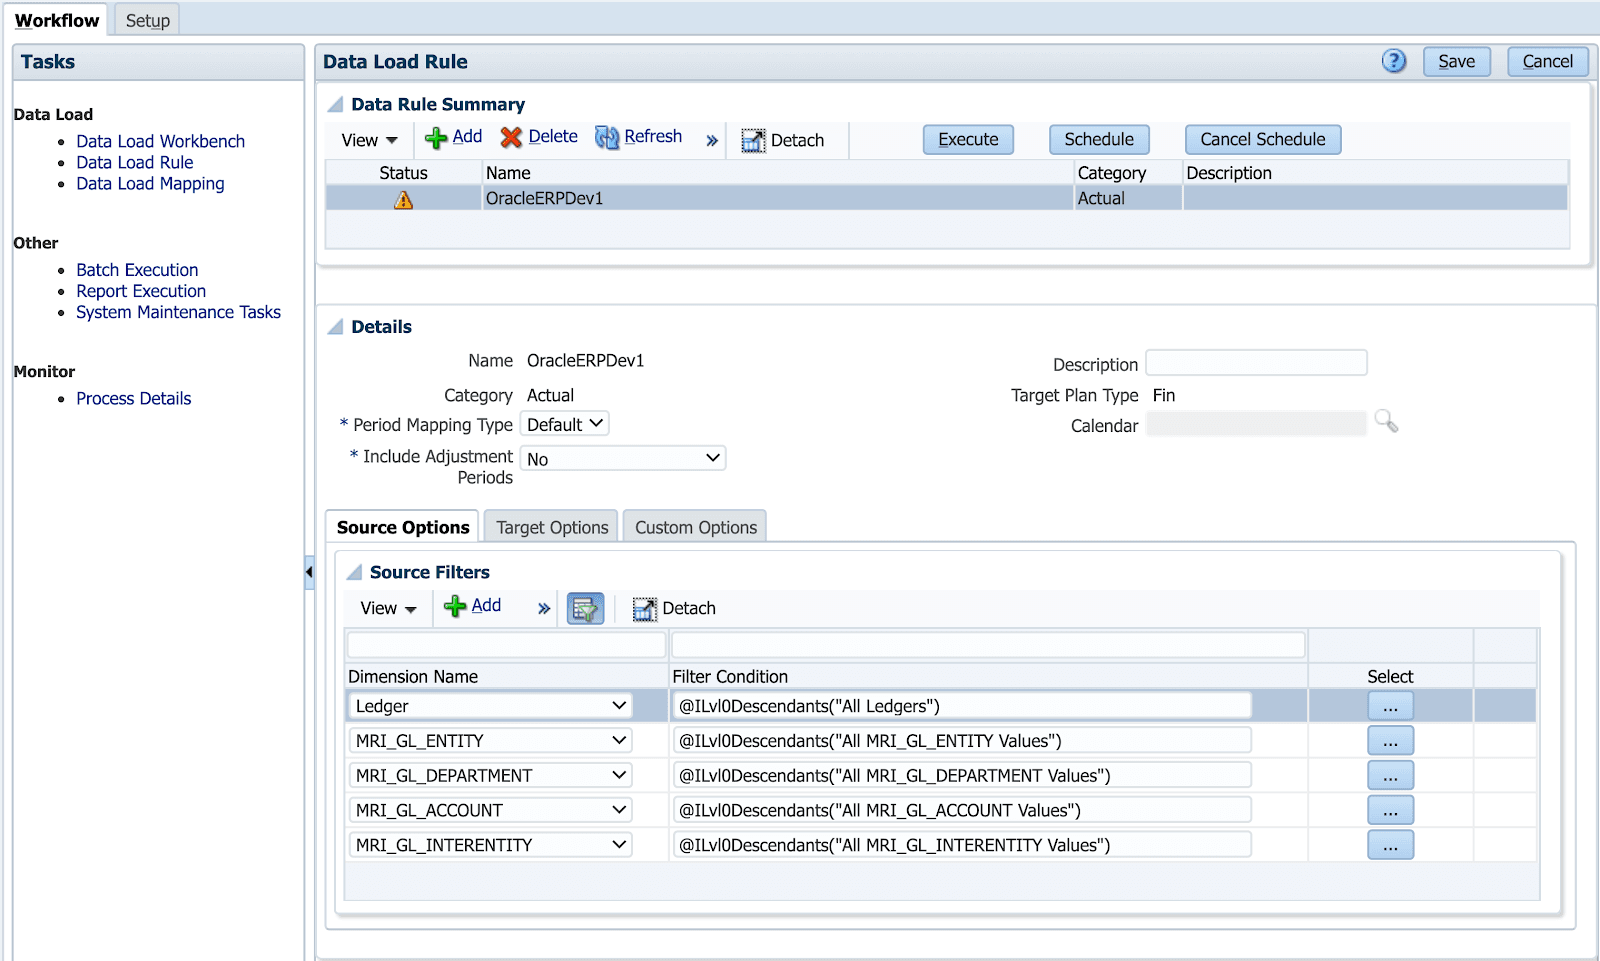Screen dimensions: 1600x961
Task: Open Calendar lookup with the magnifier icon
Action: pos(1387,422)
